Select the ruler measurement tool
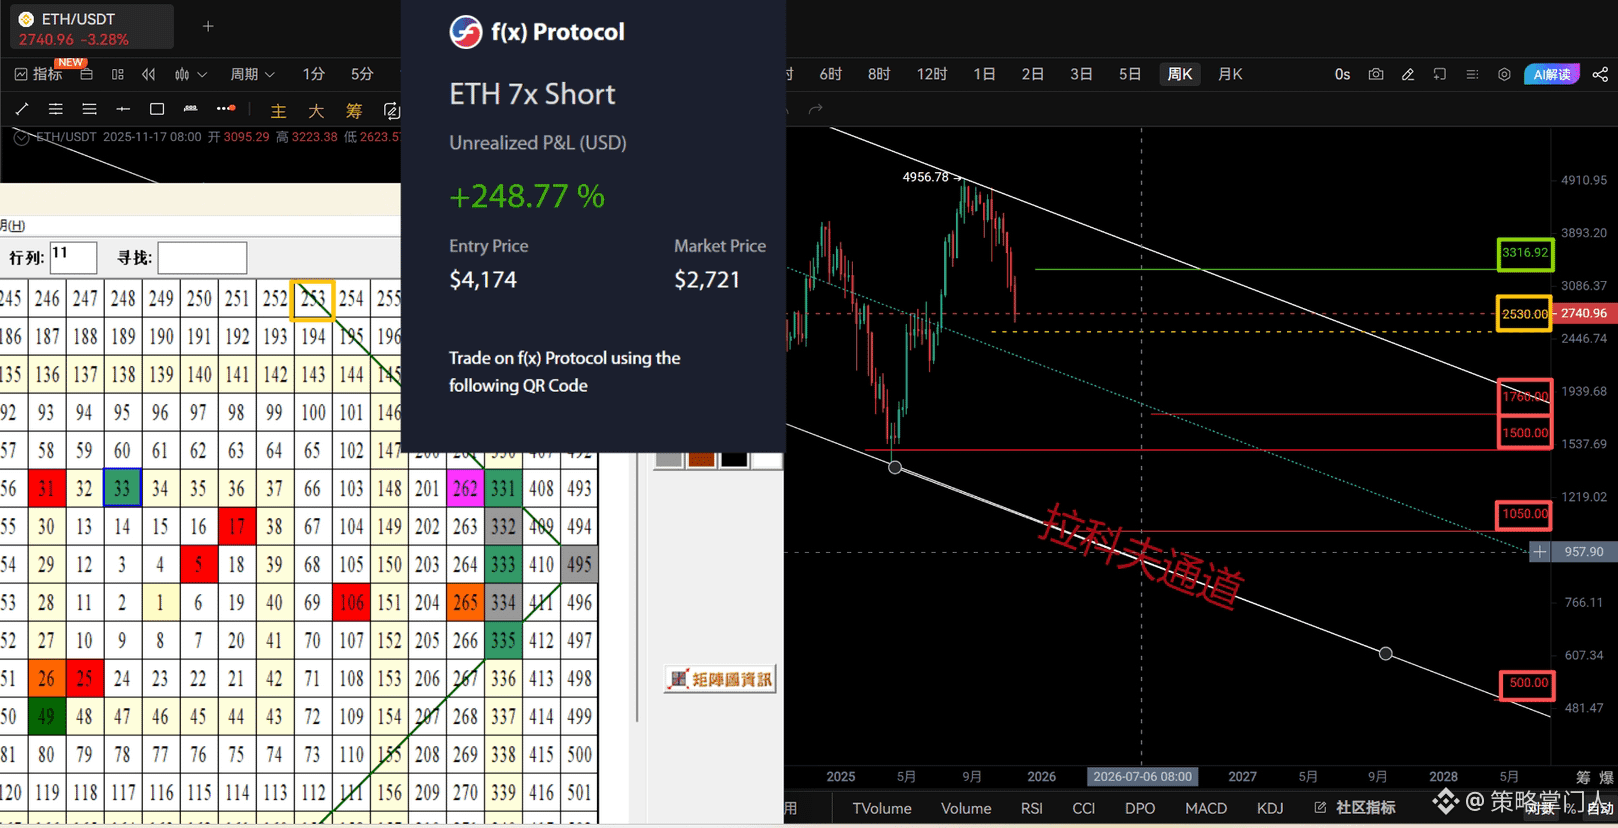 coord(190,109)
